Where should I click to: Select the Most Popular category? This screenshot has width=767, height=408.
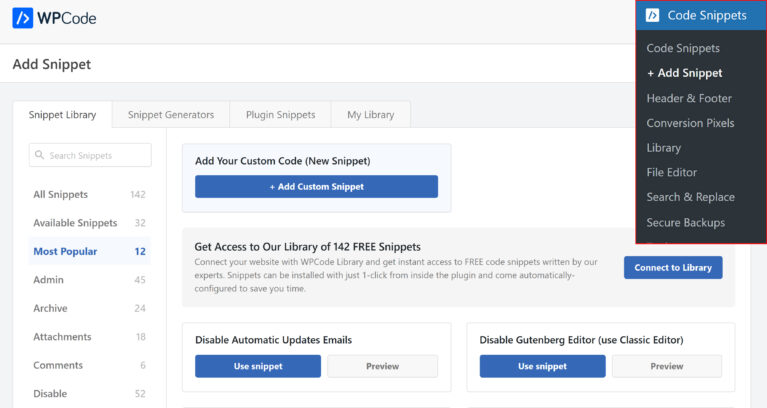tap(90, 251)
